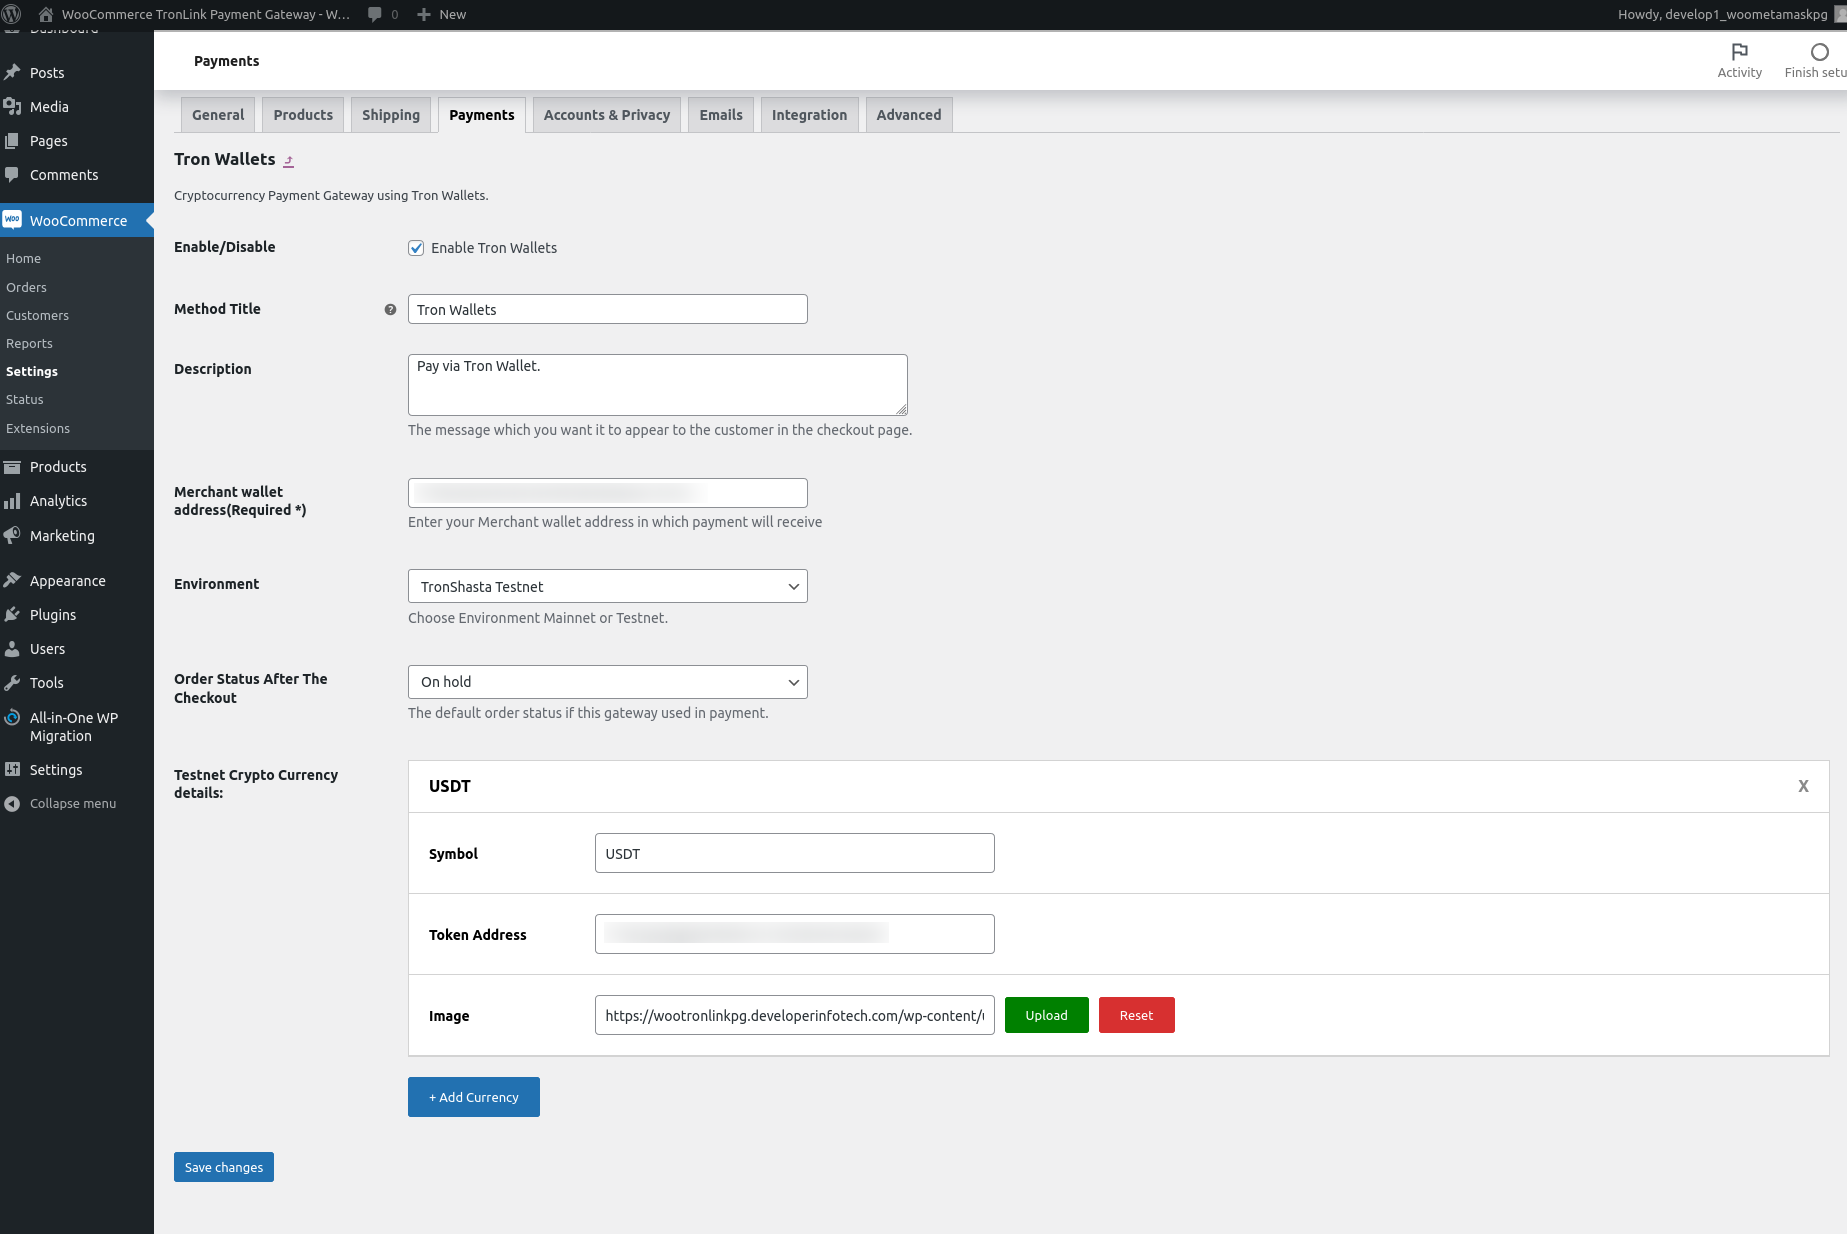Open WooCommerce Reports submenu link
Viewport: 1847px width, 1234px height.
point(29,343)
